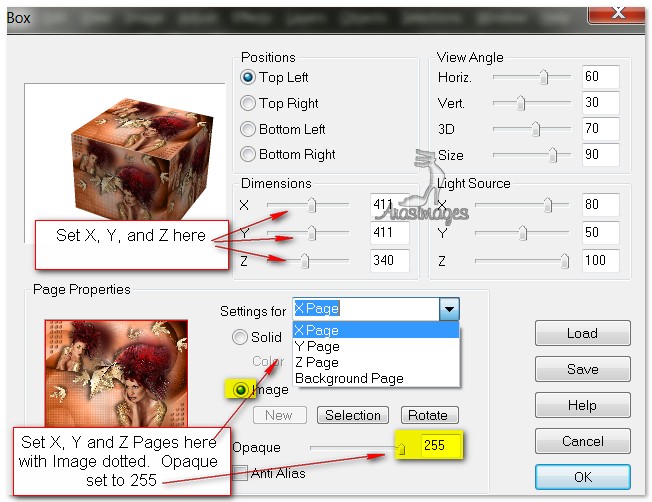Pick Background Page from the list

349,378
